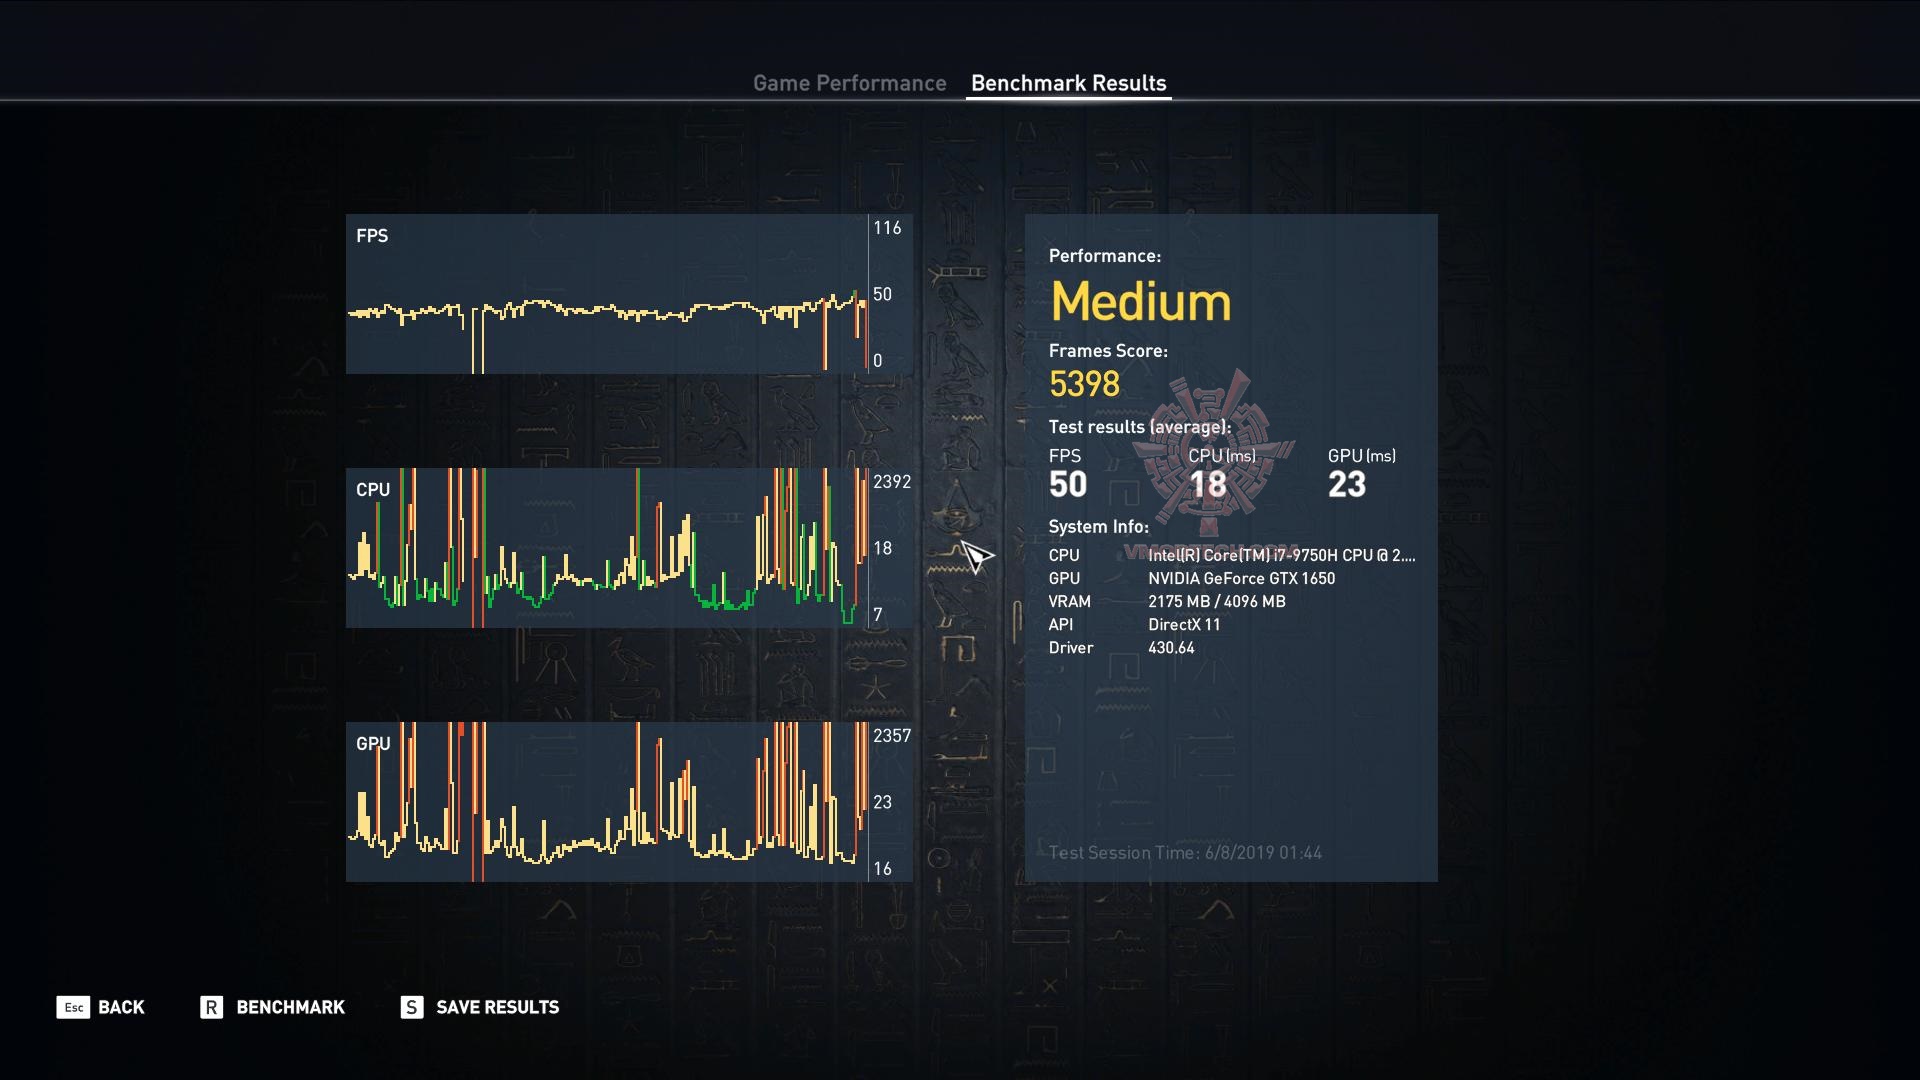The height and width of the screenshot is (1080, 1920).
Task: Select the Benchmark Results tab
Action: (1068, 83)
